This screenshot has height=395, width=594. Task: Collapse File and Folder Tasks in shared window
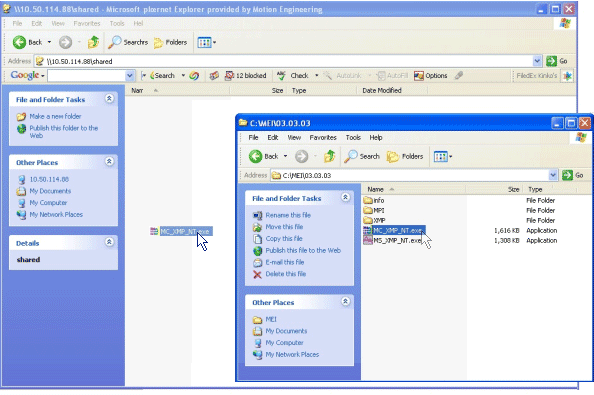pyautogui.click(x=109, y=99)
